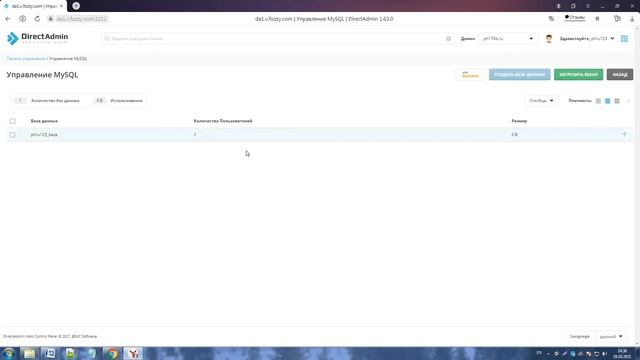This screenshot has width=640, height=360.
Task: Sort by the database name column header
Action: (44, 121)
